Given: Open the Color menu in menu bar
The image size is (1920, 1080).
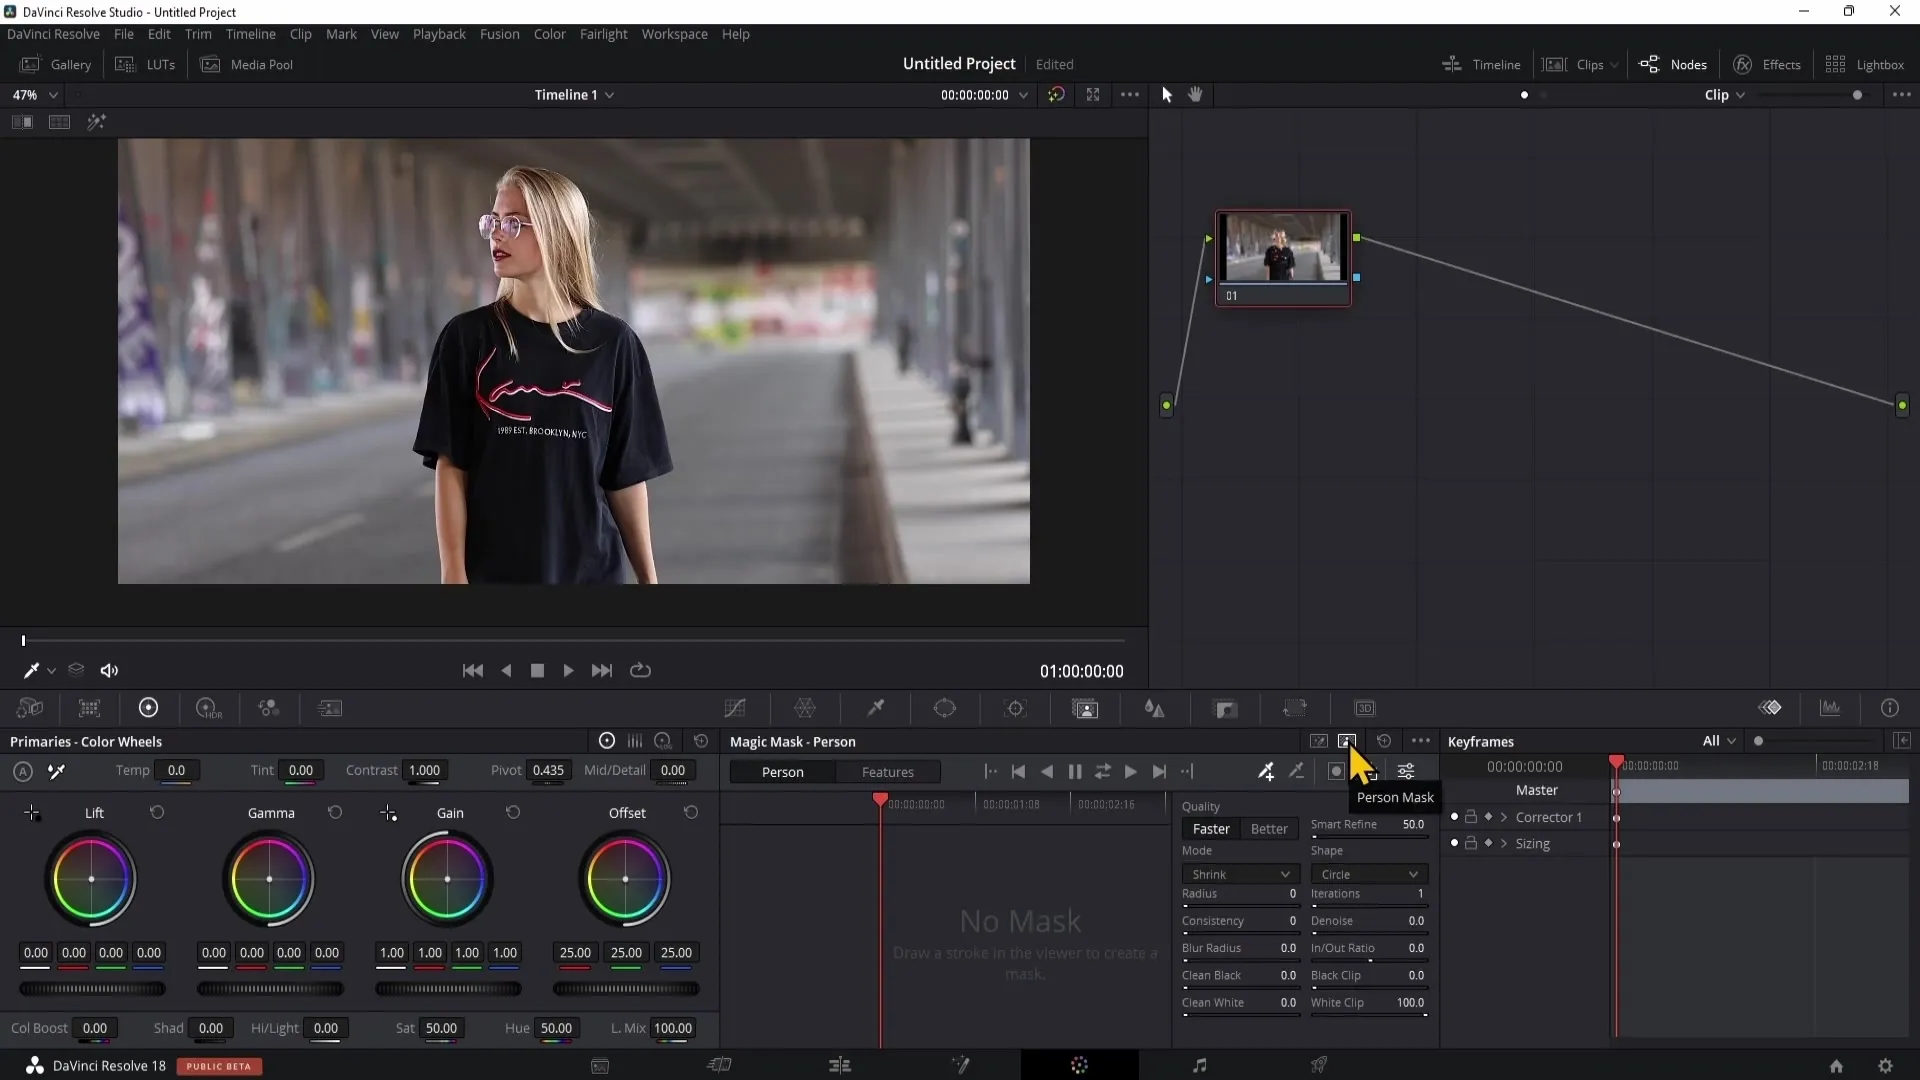Looking at the screenshot, I should pyautogui.click(x=550, y=33).
